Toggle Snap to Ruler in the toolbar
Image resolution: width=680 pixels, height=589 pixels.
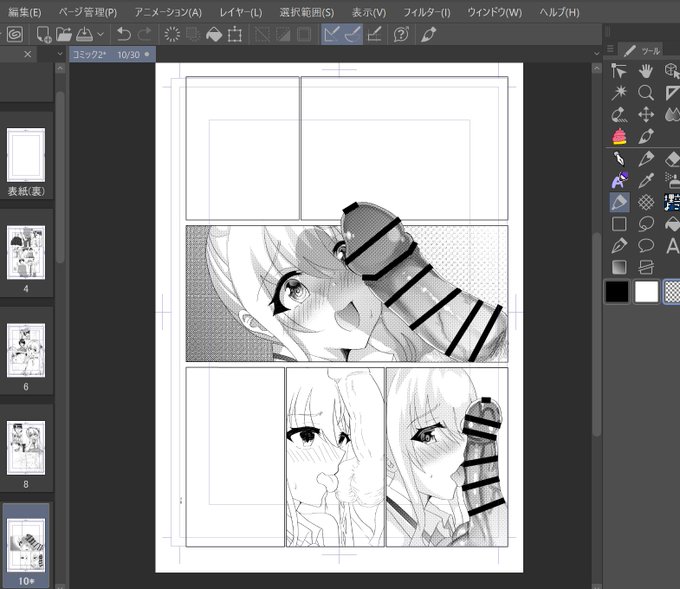(331, 34)
